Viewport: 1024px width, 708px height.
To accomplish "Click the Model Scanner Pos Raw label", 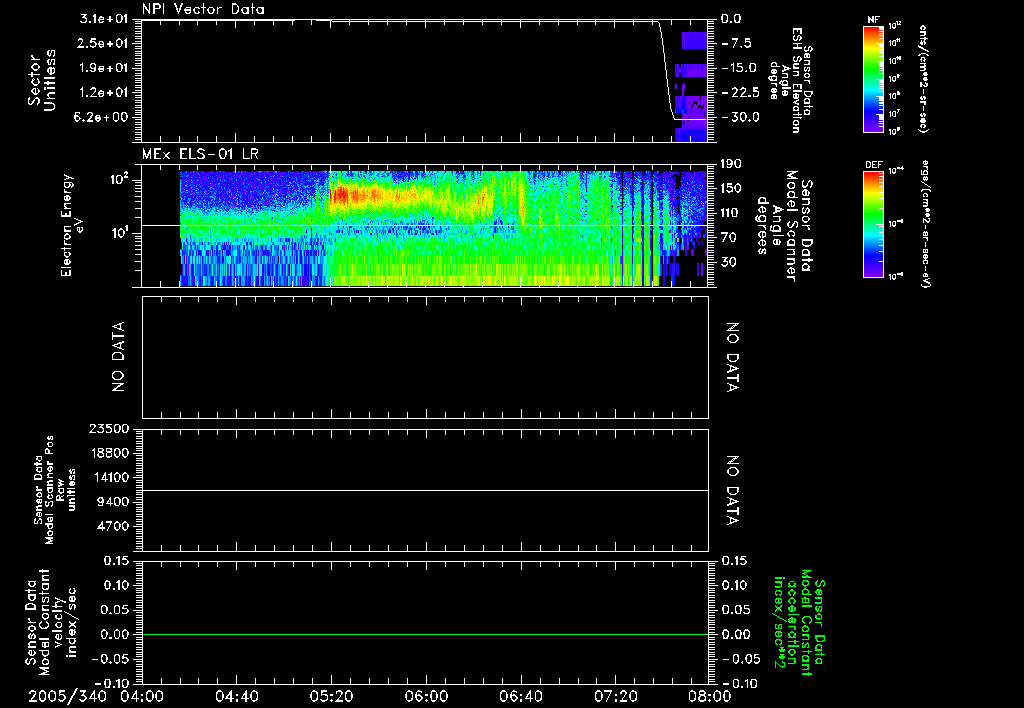I will 55,490.
